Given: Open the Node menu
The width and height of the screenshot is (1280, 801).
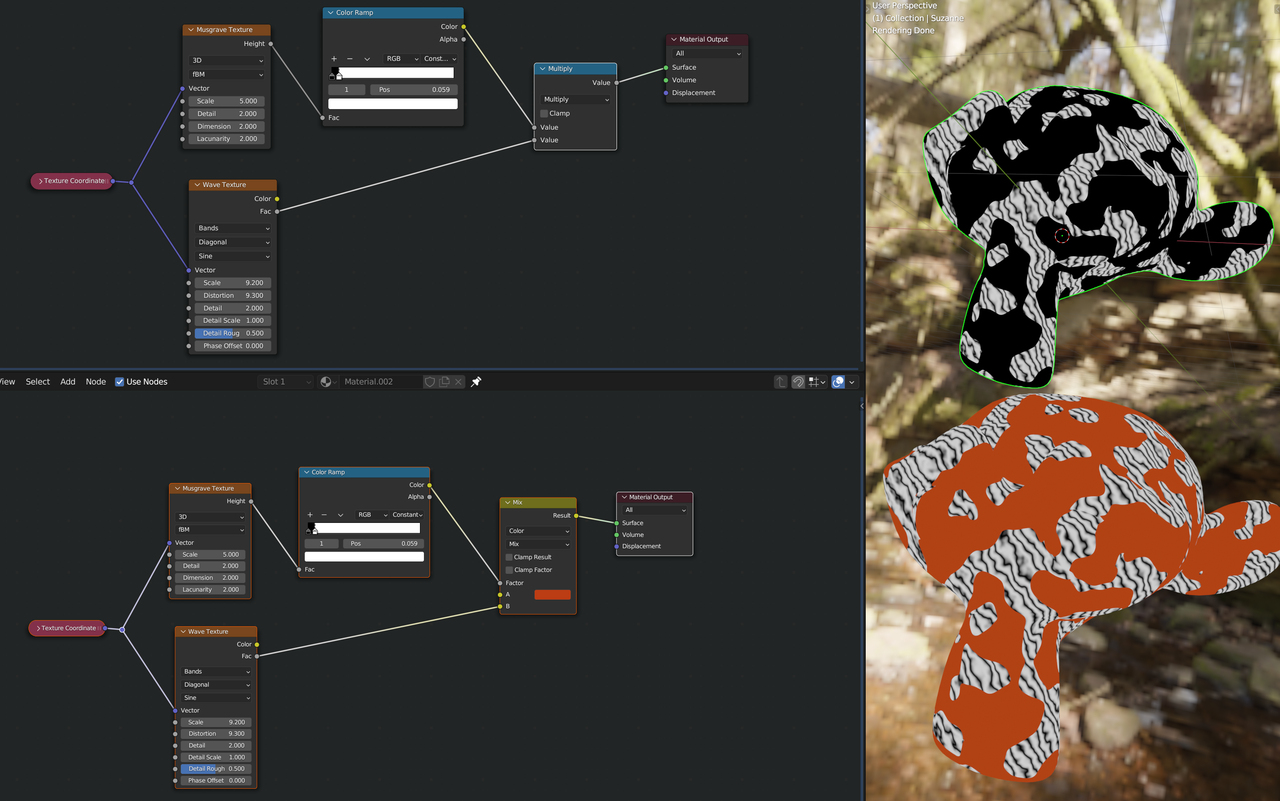Looking at the screenshot, I should [95, 381].
